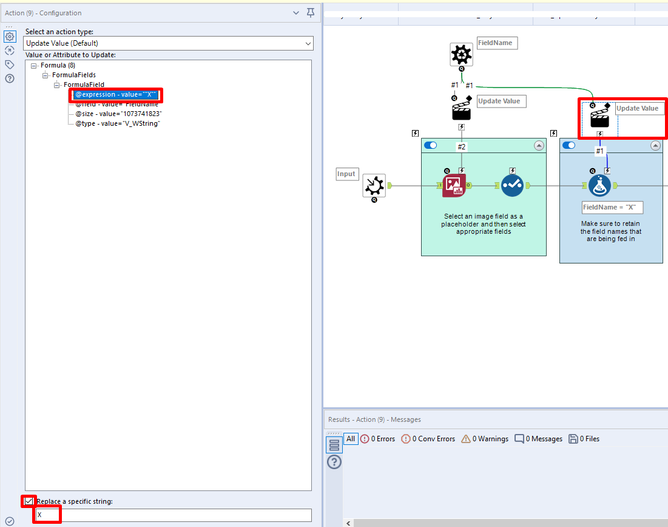668x527 pixels.
Task: Click the apply checkmark icon in Configuration sidebar
Action: [x=9, y=521]
